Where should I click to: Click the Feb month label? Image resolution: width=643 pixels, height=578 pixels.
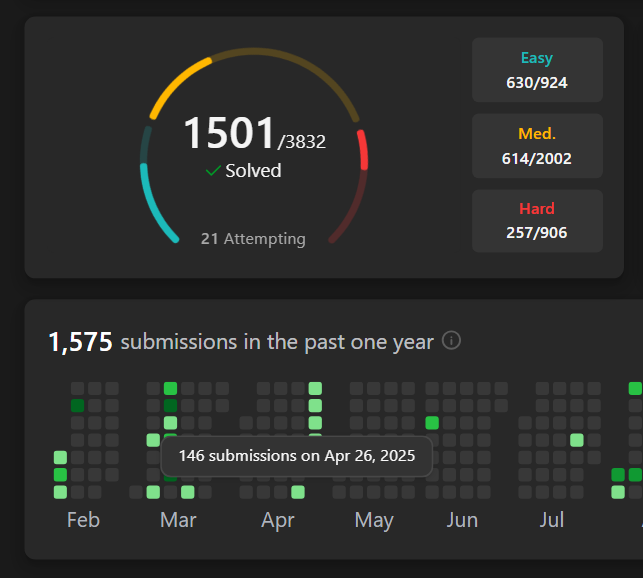coord(83,520)
